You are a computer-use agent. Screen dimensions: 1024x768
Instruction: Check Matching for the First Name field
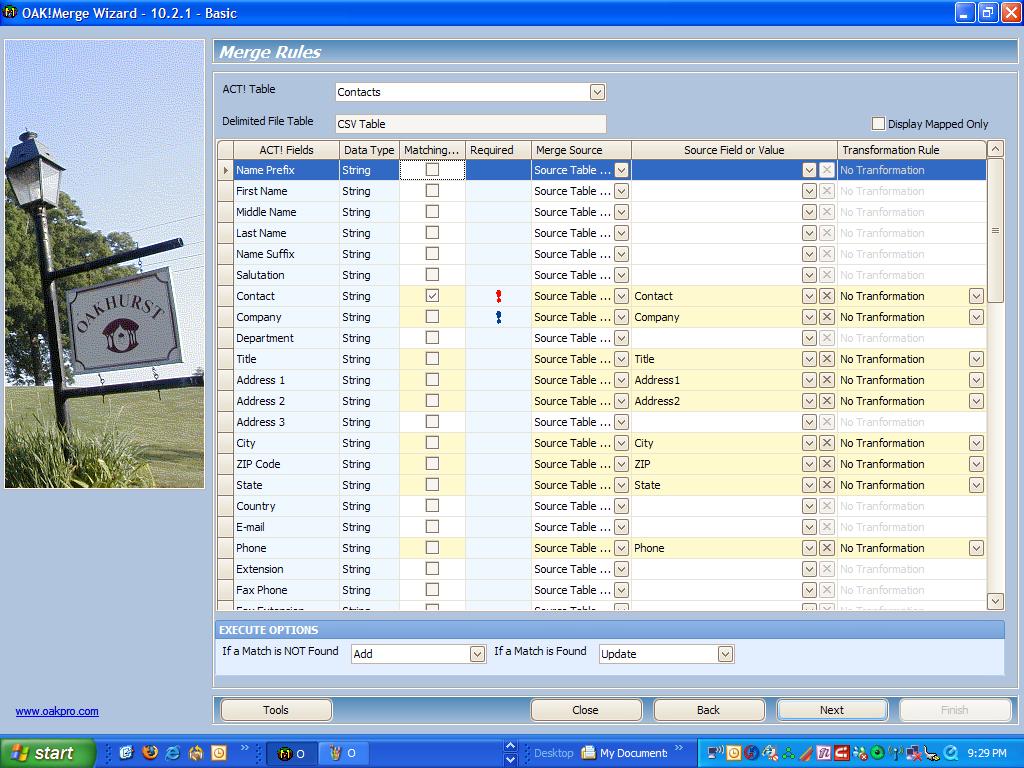(432, 191)
